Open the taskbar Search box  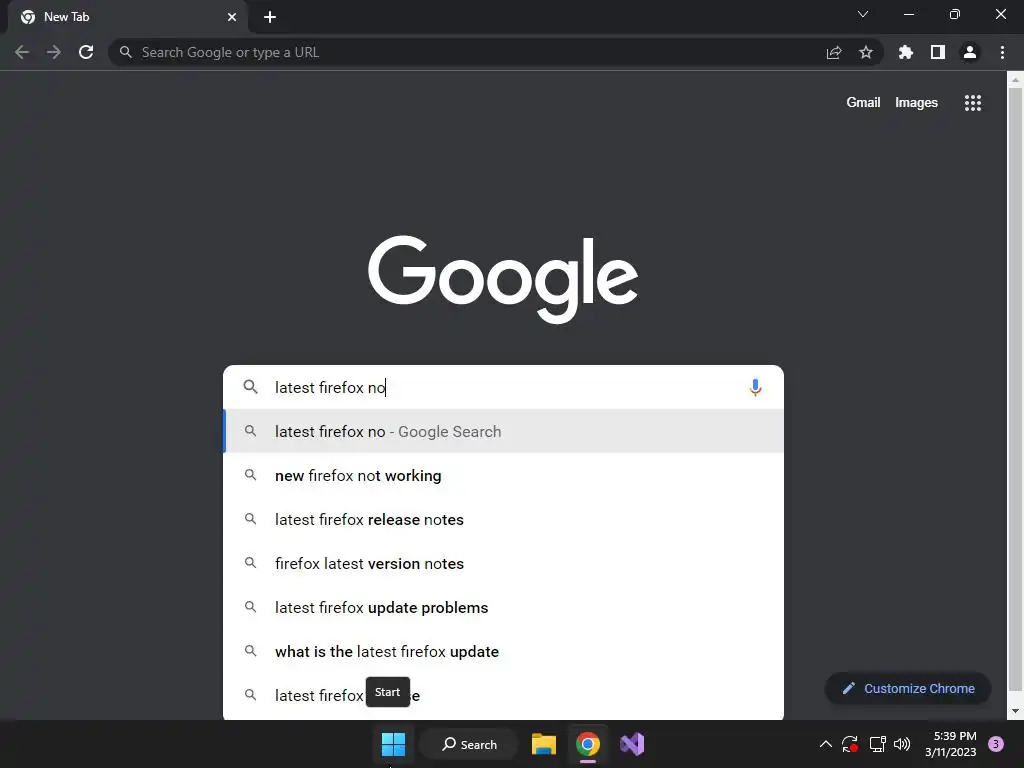coord(469,744)
